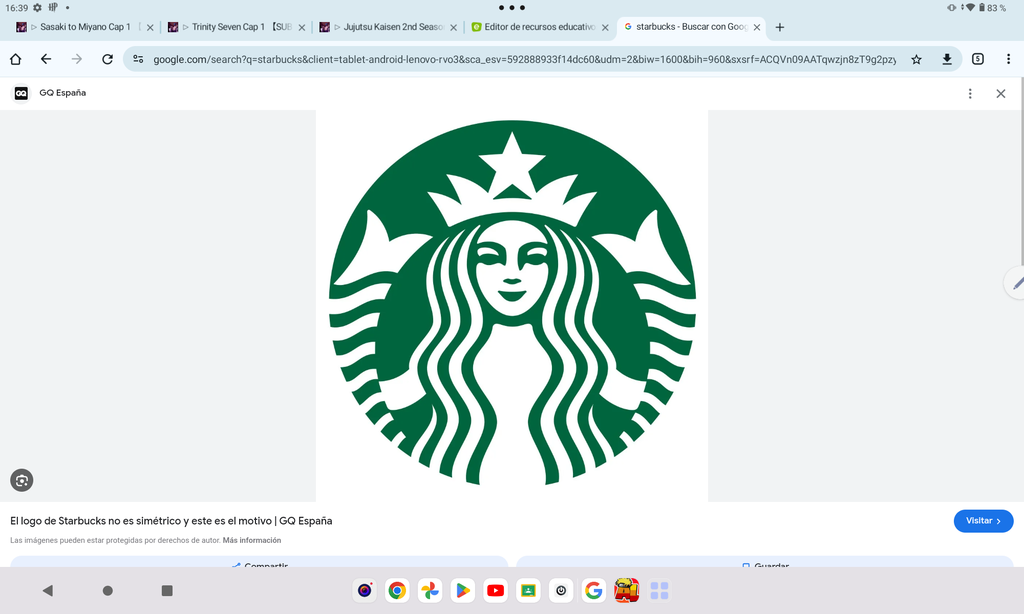Close the Jujutsu Kaisen tab
Image resolution: width=1024 pixels, height=614 pixels.
[453, 27]
